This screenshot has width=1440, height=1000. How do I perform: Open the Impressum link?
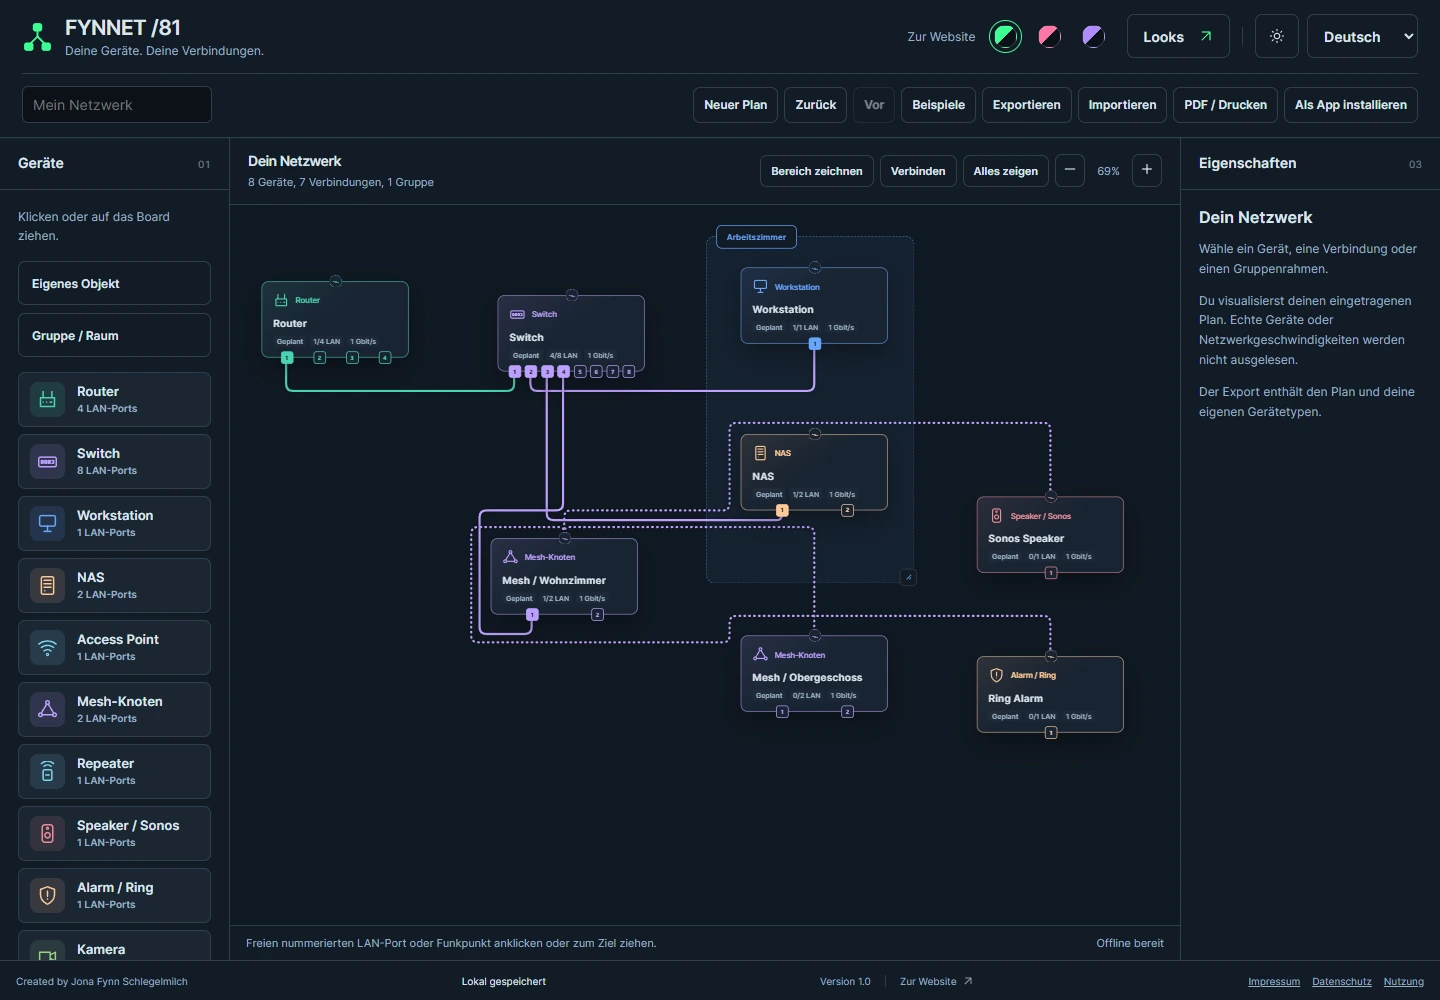tap(1274, 982)
